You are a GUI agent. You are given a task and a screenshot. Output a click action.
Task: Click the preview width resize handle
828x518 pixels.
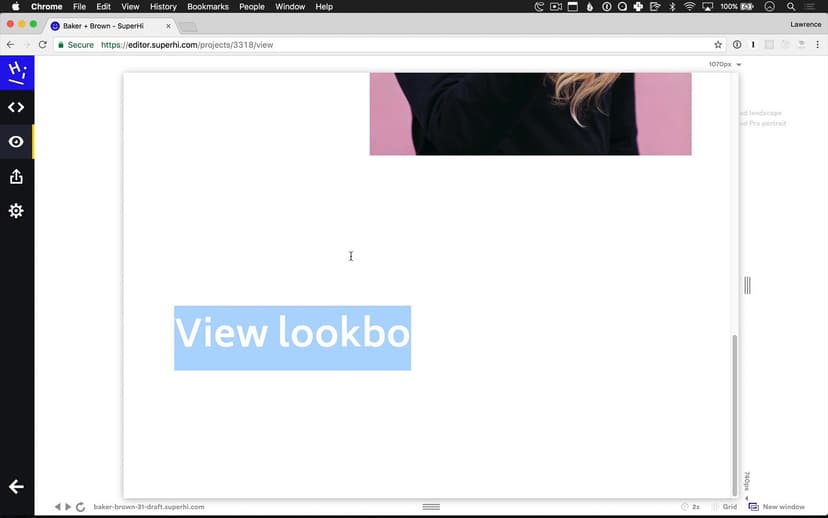[747, 286]
